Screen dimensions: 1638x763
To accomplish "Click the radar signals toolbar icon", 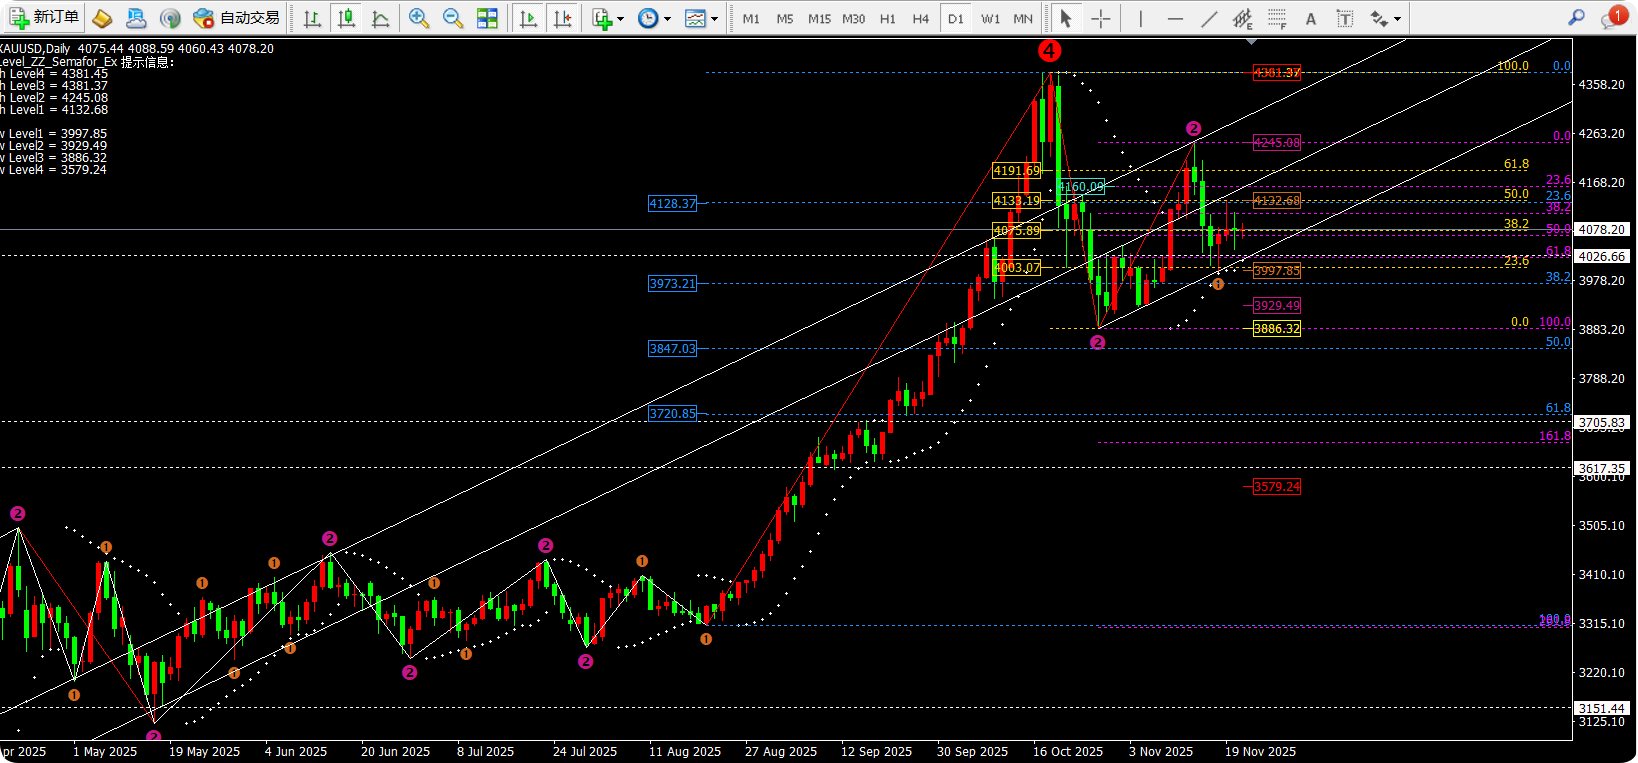I will tap(170, 18).
